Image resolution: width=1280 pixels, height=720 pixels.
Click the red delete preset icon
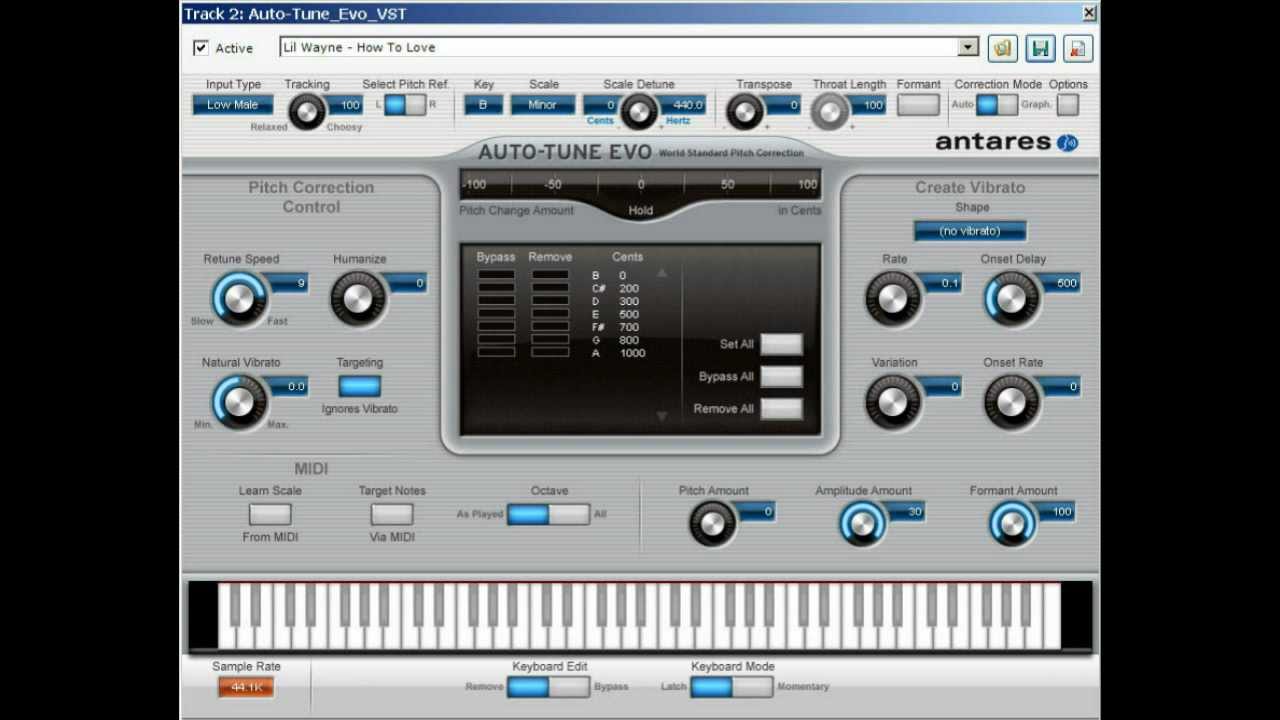[x=1078, y=48]
